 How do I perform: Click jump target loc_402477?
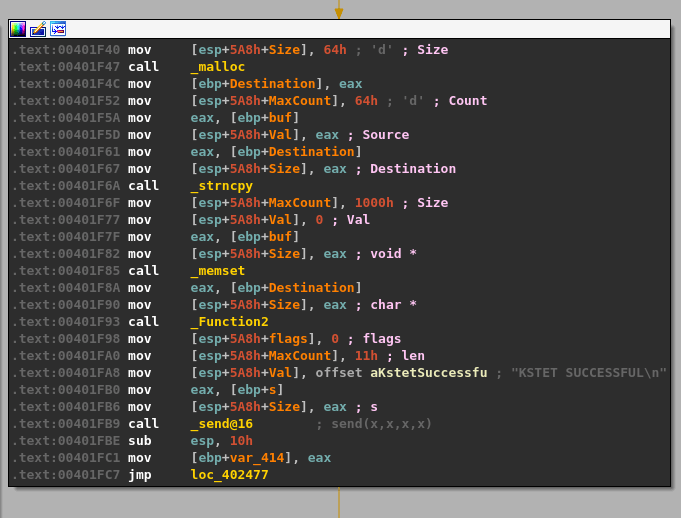click(x=229, y=475)
